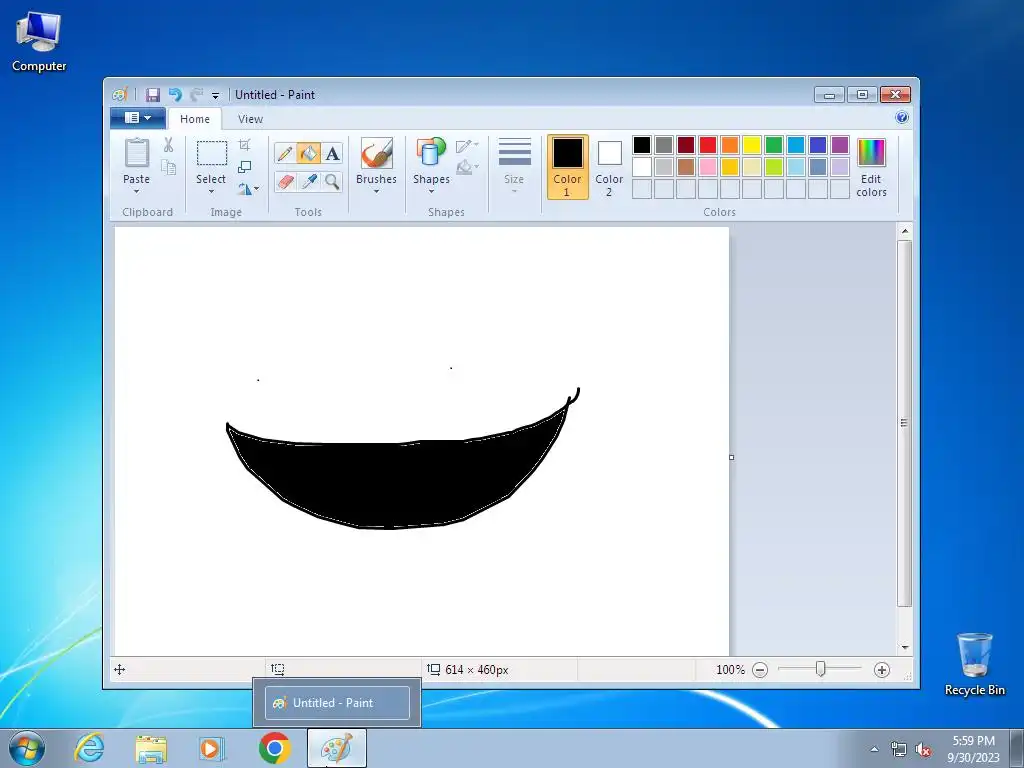
Task: Pick the black color swatch
Action: [x=642, y=145]
